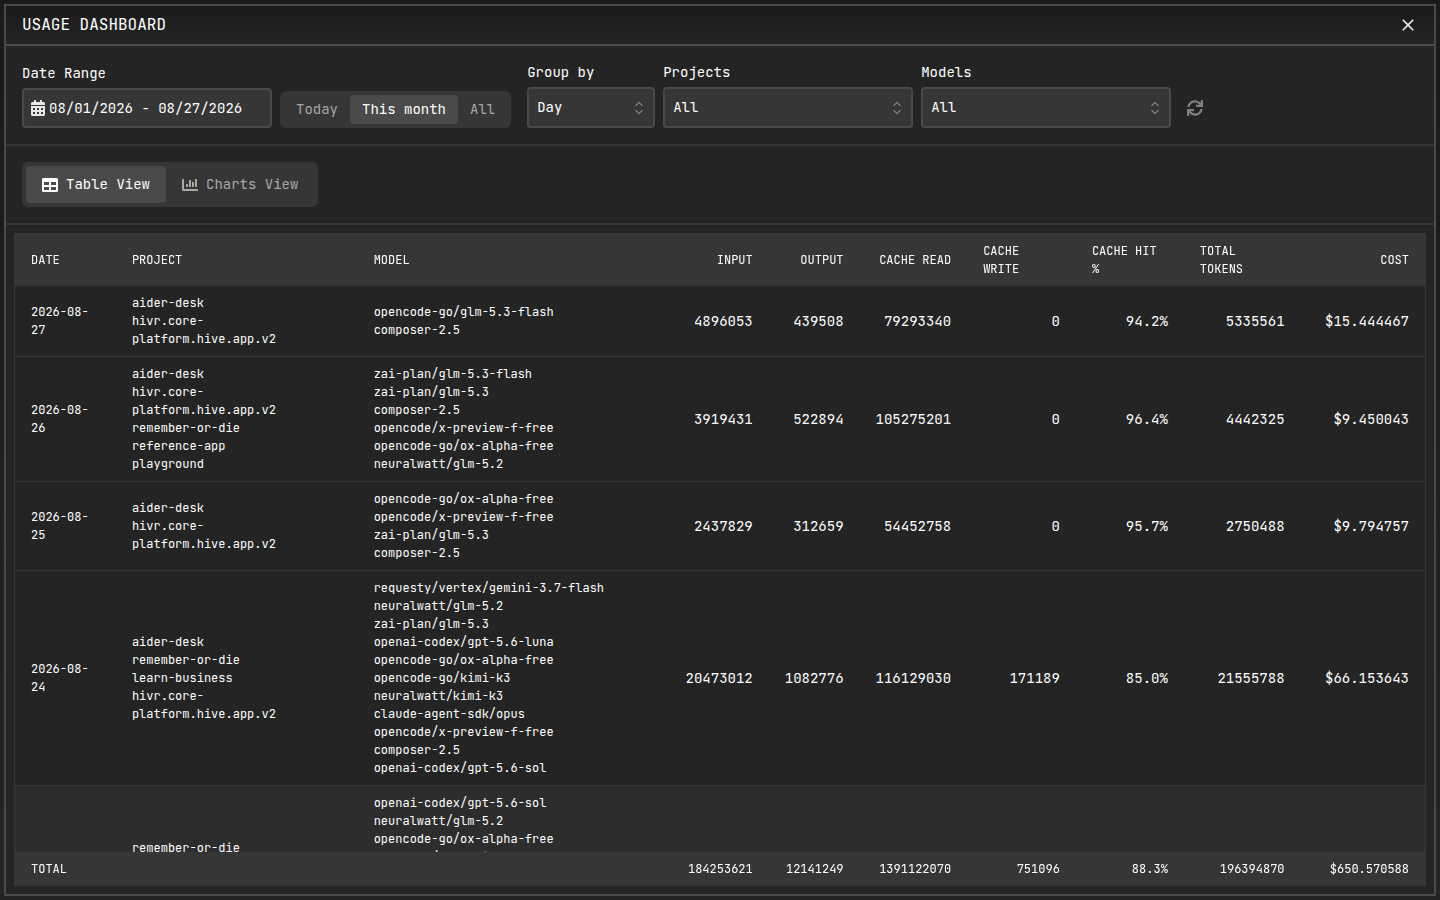Click learn-business project entry
Screen dimensions: 1440x900
tap(182, 678)
